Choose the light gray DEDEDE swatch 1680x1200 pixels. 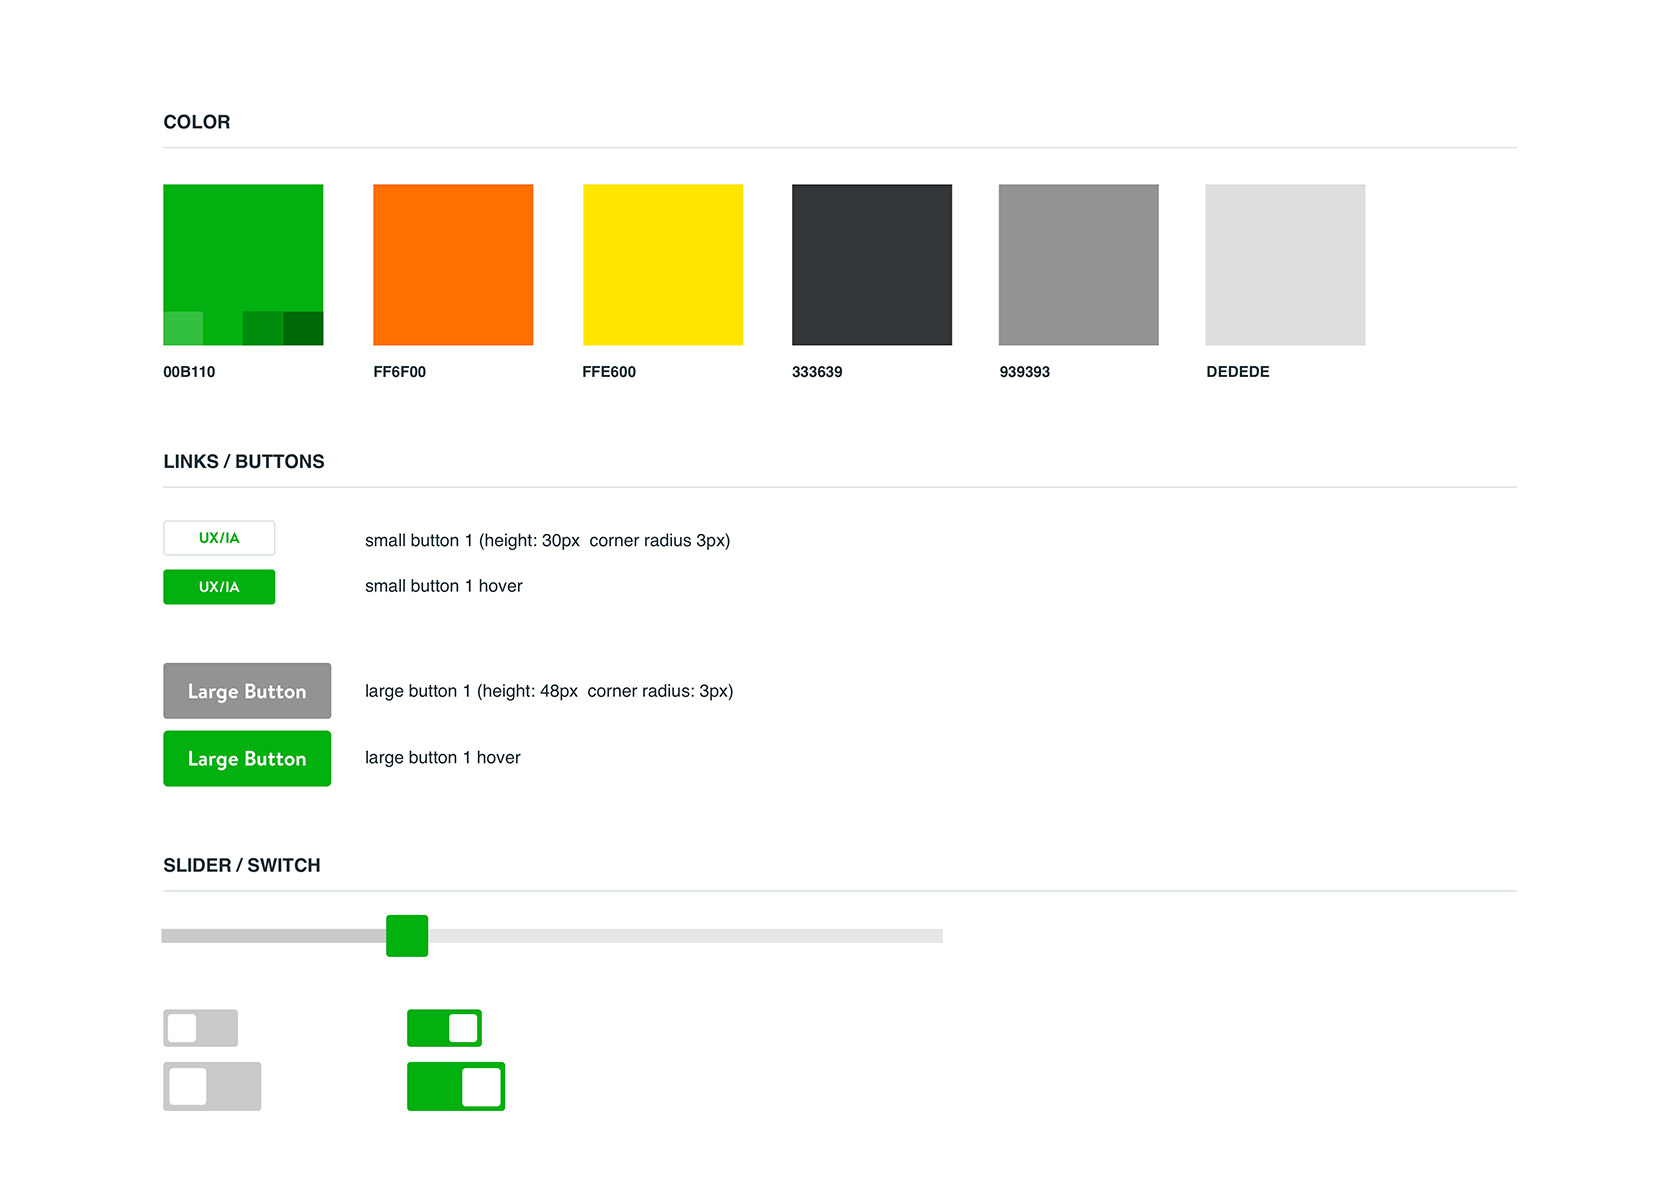1285,264
